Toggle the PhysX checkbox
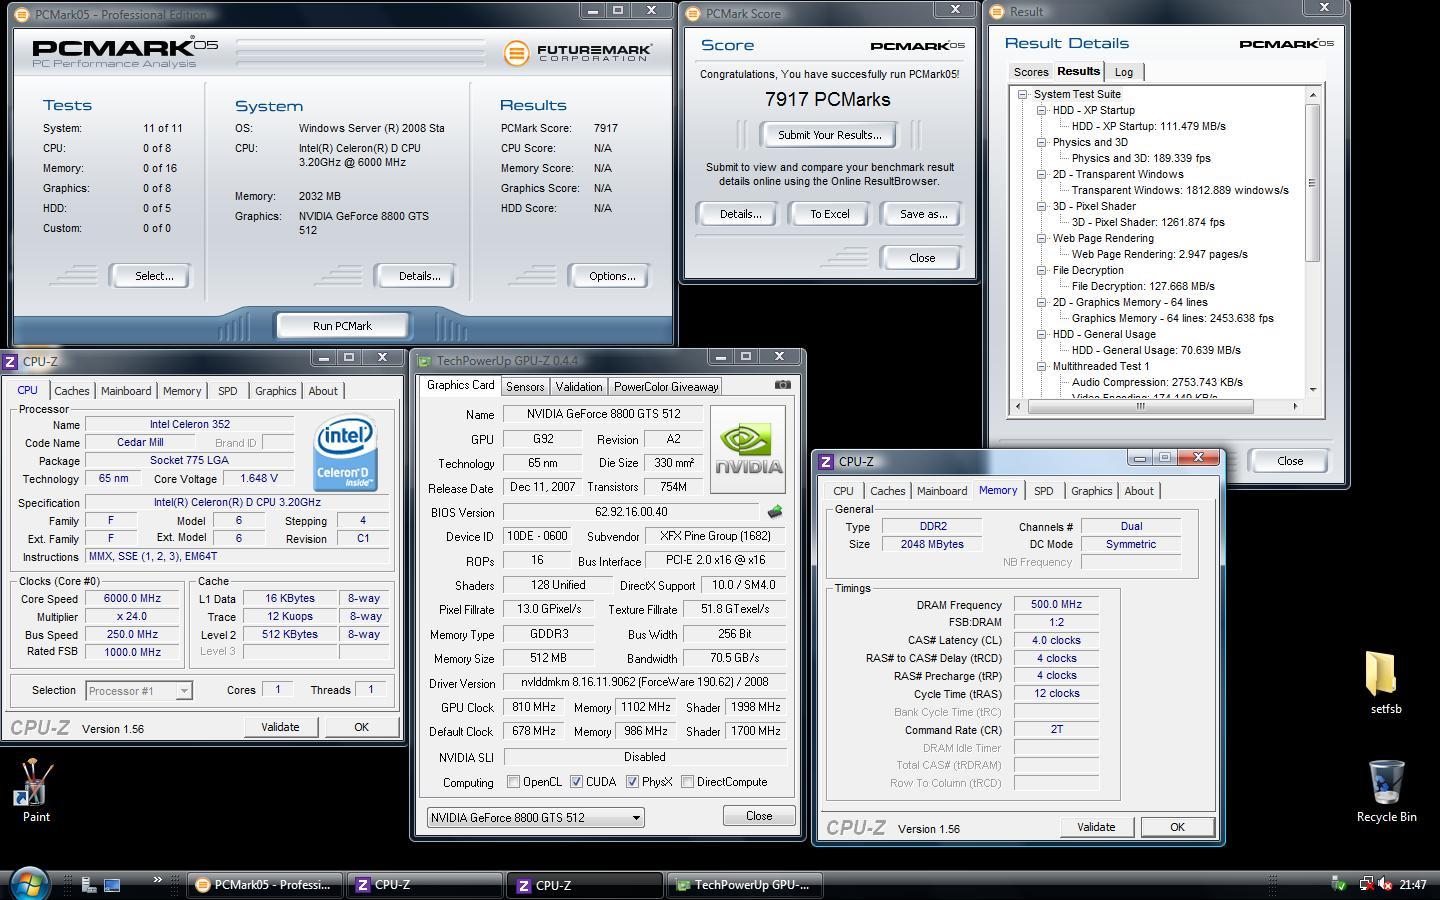The width and height of the screenshot is (1440, 900). pos(632,782)
